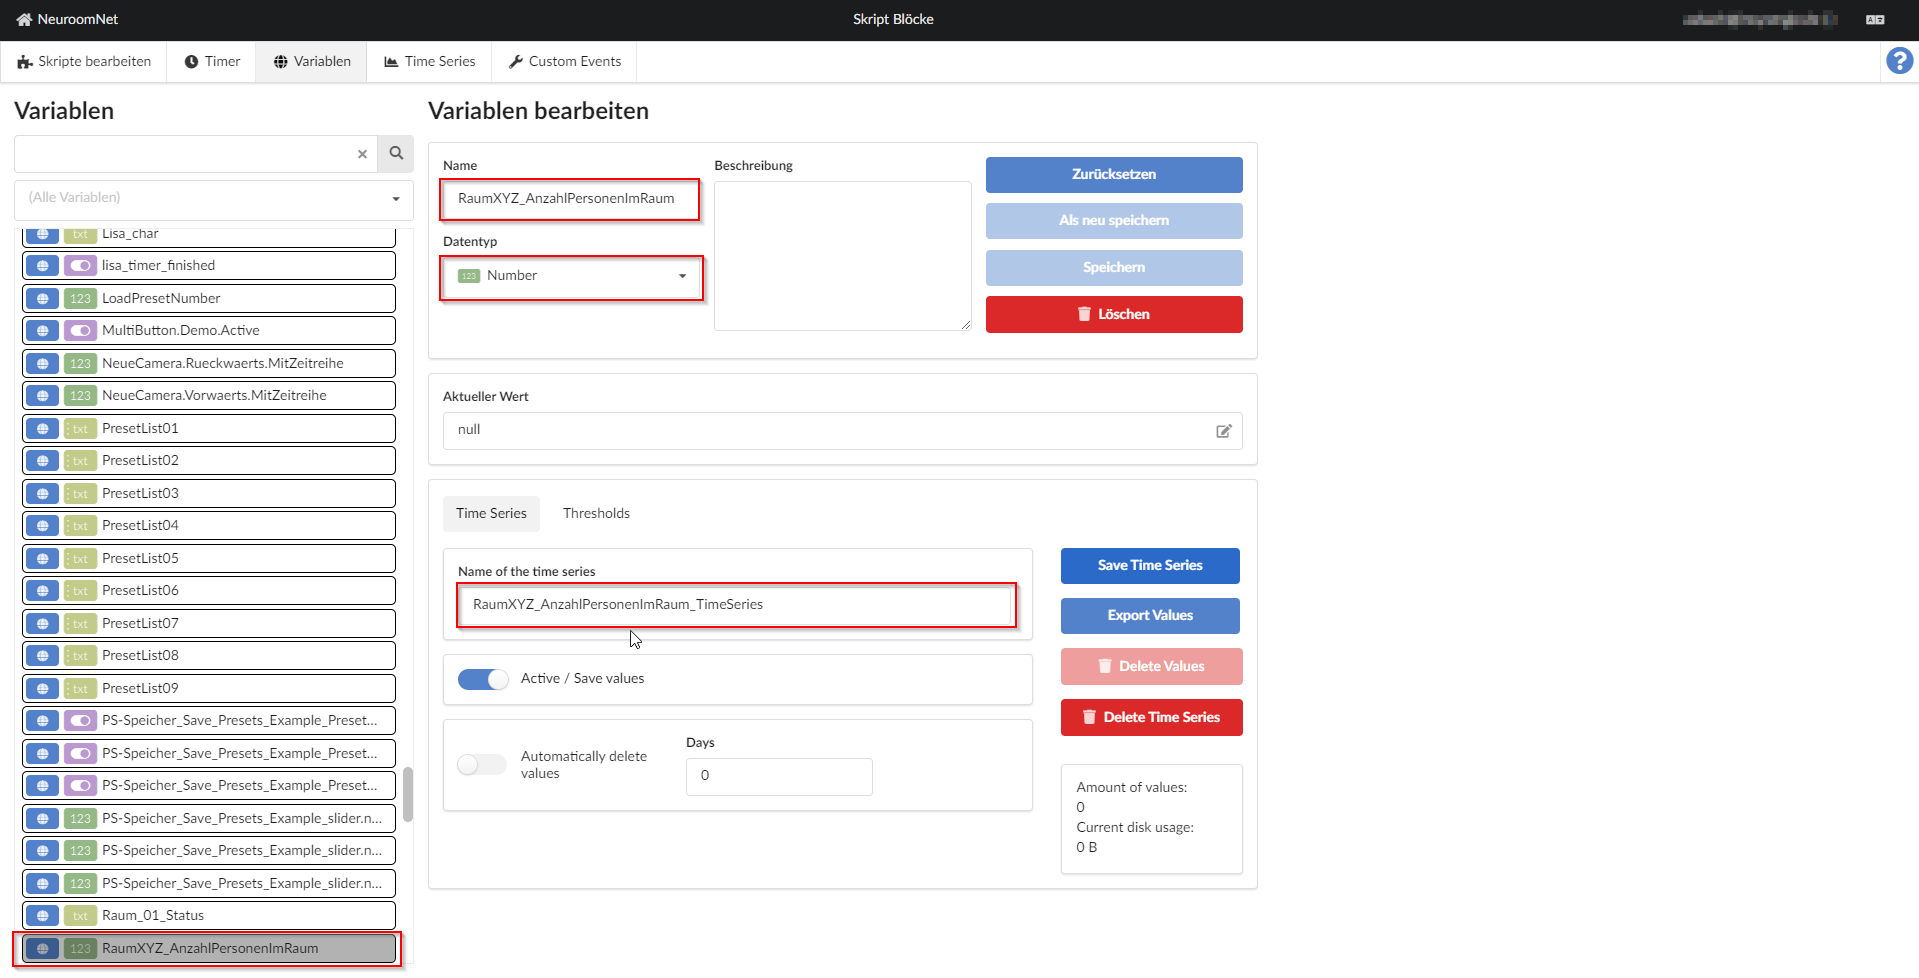Image resolution: width=1919 pixels, height=978 pixels.
Task: Open the Timer tab
Action: click(x=212, y=62)
